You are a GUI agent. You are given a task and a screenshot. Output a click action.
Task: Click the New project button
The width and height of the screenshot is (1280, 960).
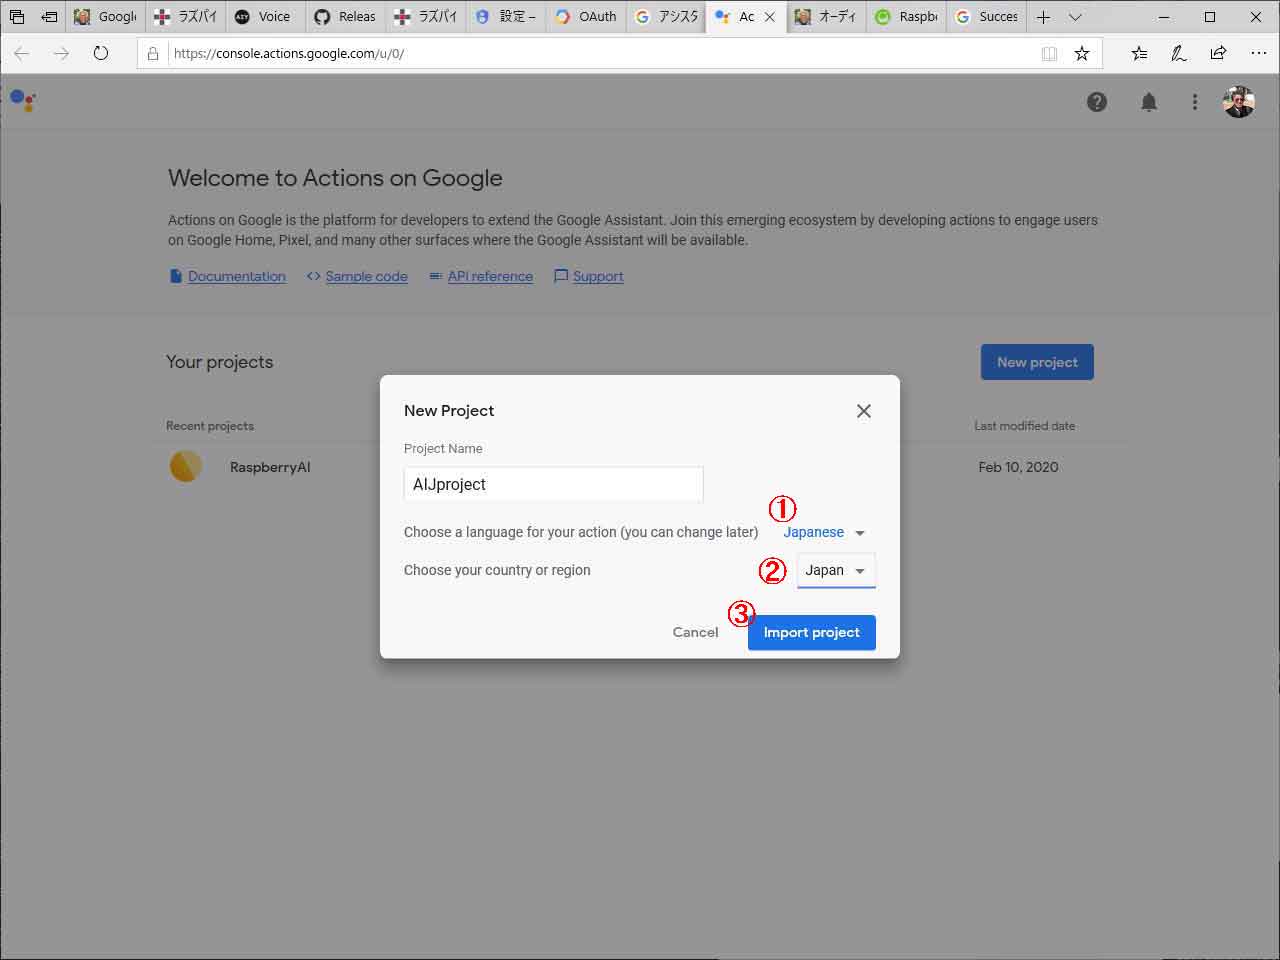click(1037, 362)
